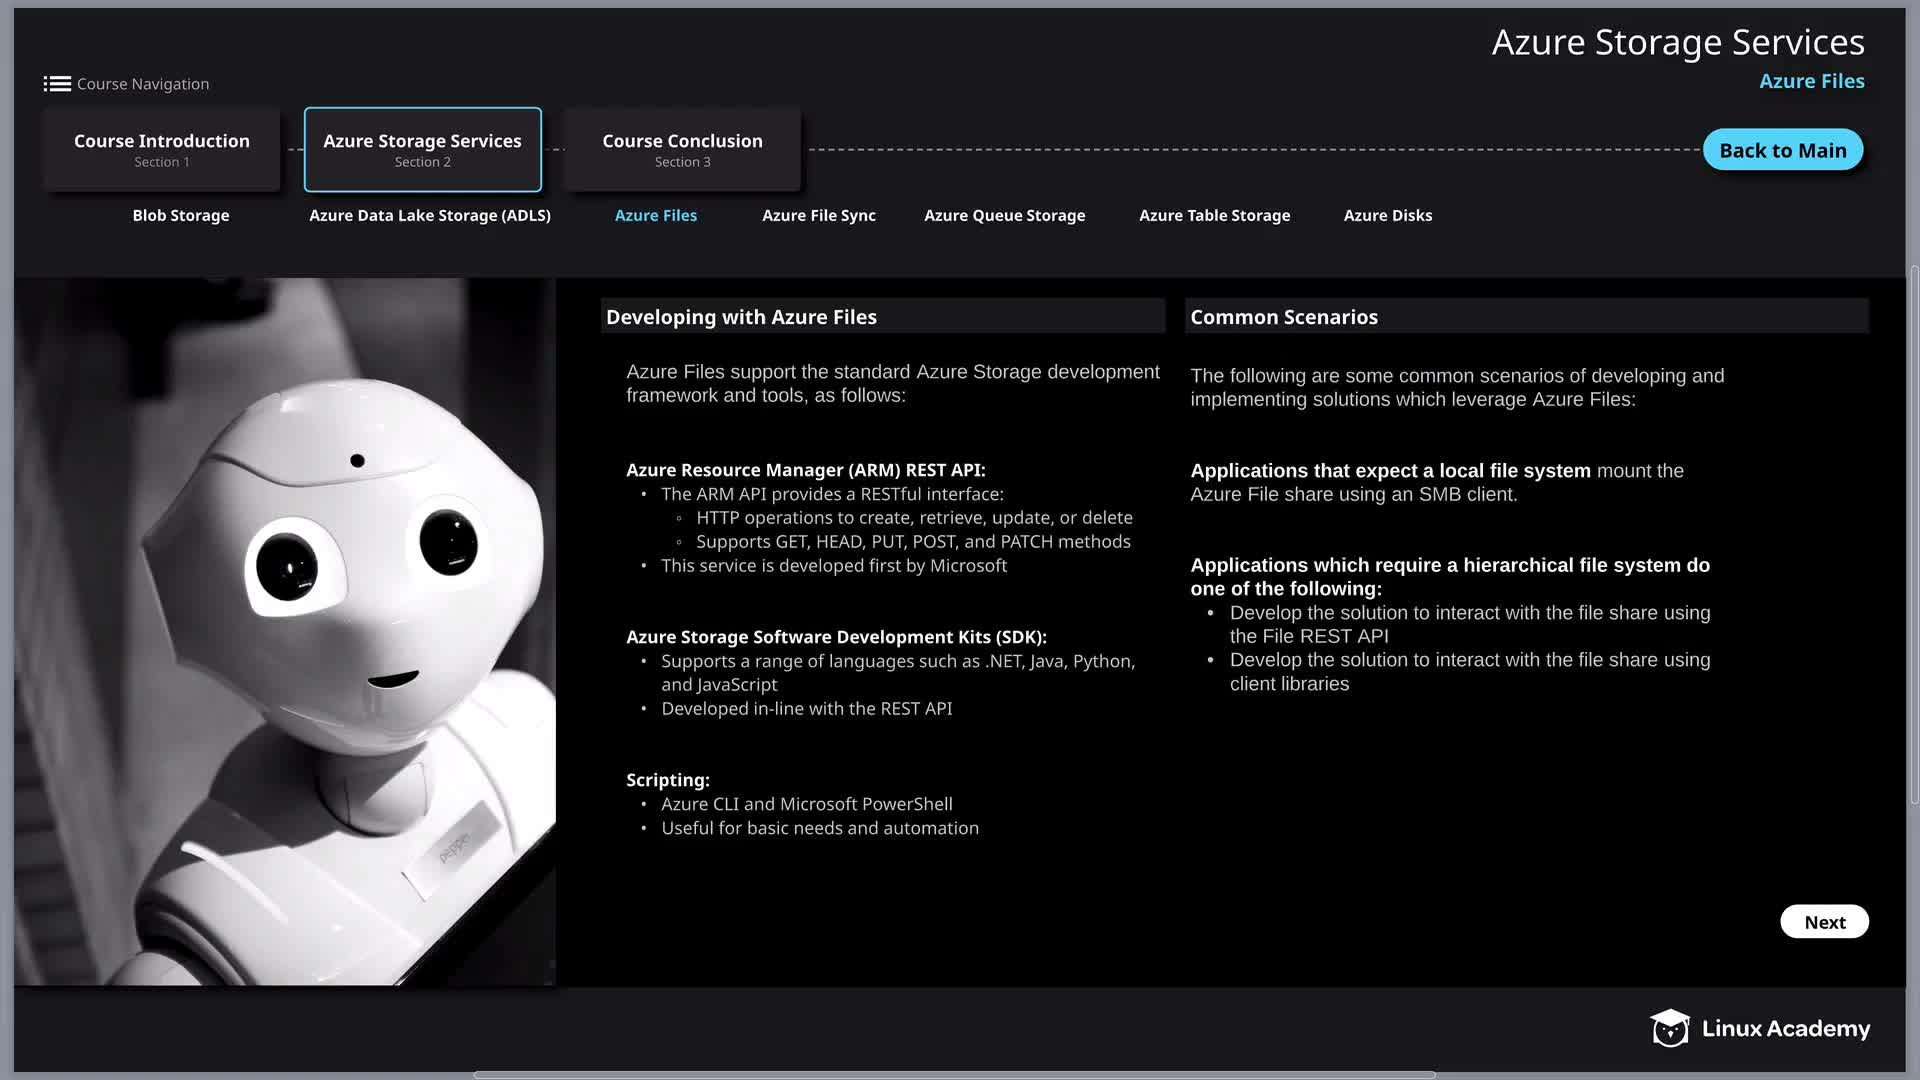Click the Linux Academy owl logo
1920x1080 pixels.
(x=1669, y=1028)
